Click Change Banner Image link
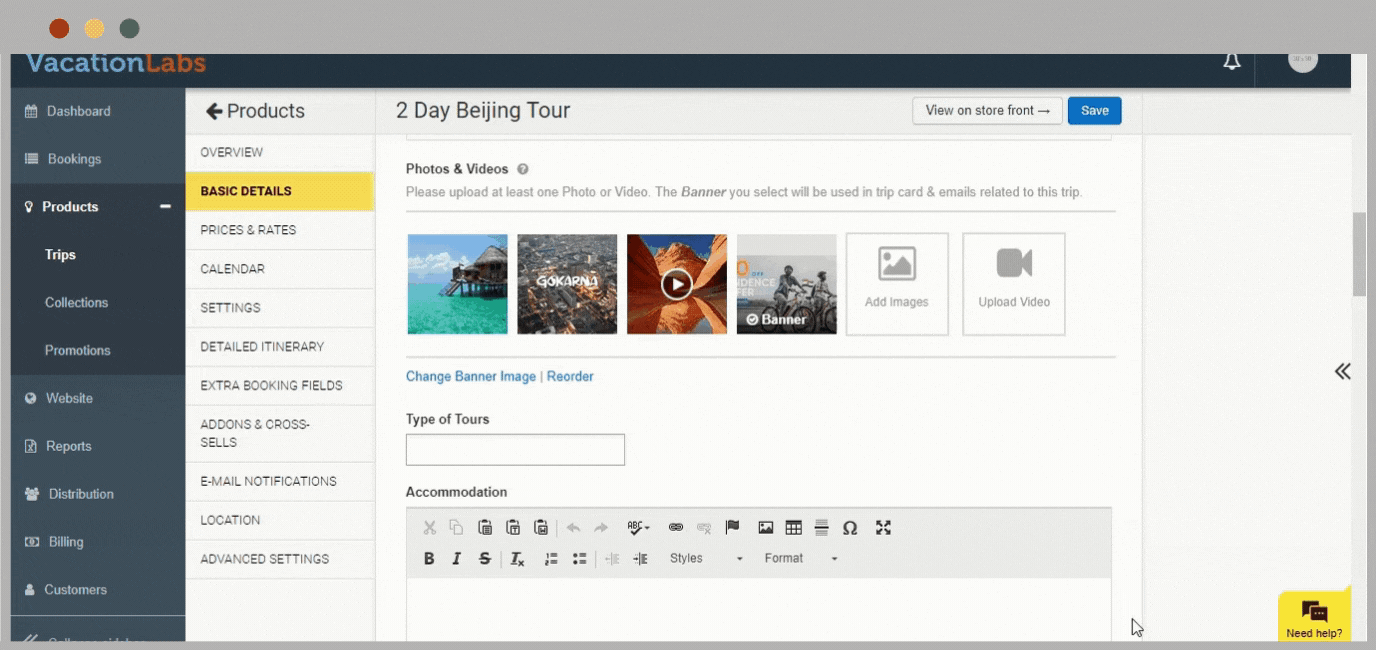 tap(470, 377)
